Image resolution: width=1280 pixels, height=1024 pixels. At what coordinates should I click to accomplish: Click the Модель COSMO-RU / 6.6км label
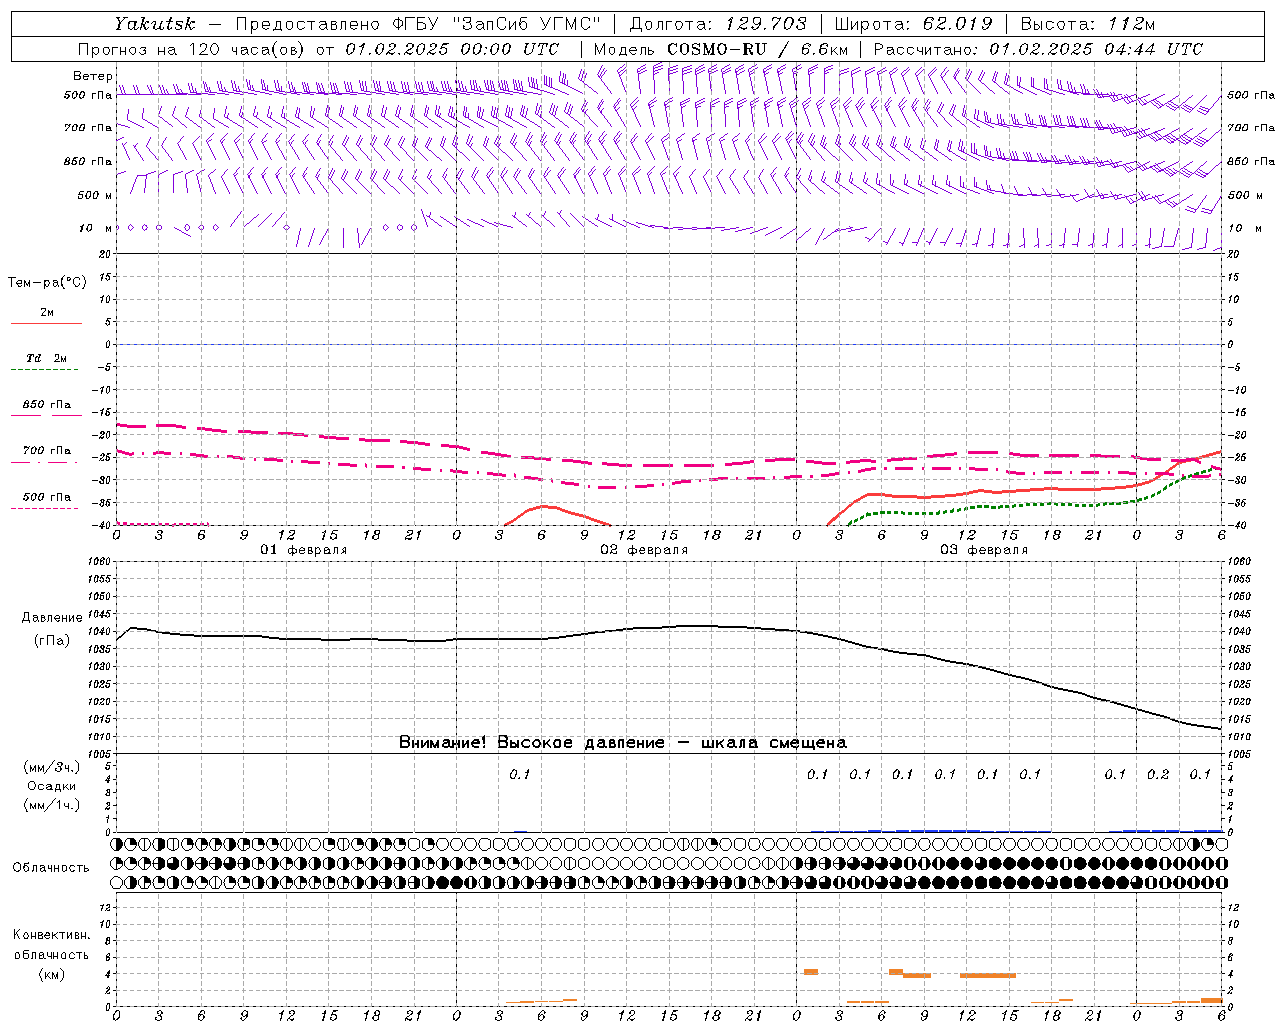pos(720,49)
